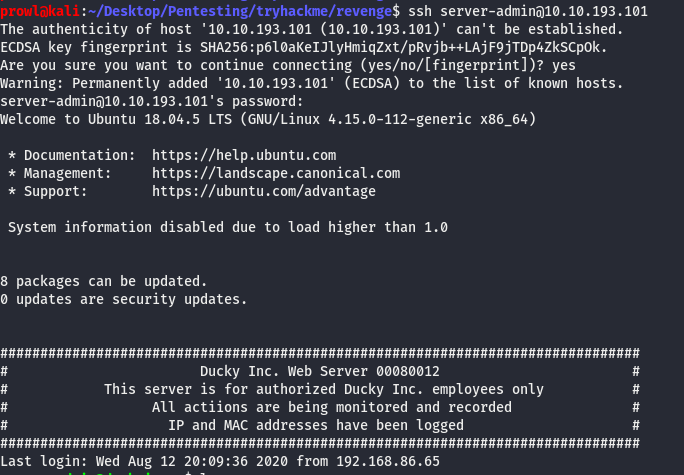The image size is (684, 475).
Task: Click the 'System information disabled' message
Action: (x=228, y=227)
